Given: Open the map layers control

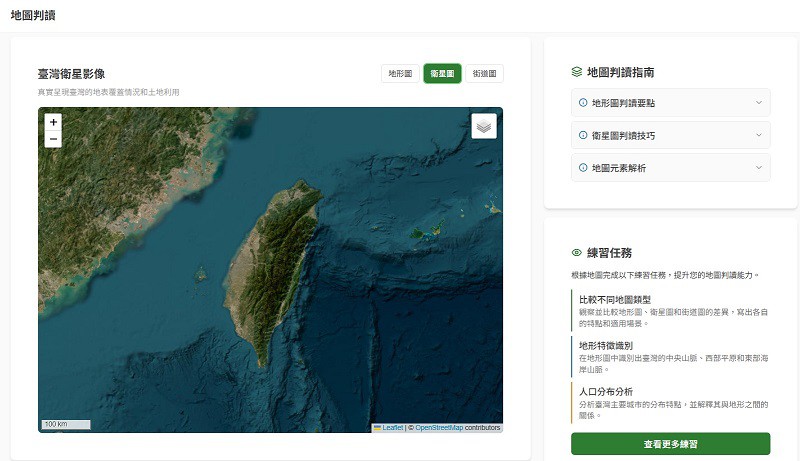Looking at the screenshot, I should [x=484, y=126].
